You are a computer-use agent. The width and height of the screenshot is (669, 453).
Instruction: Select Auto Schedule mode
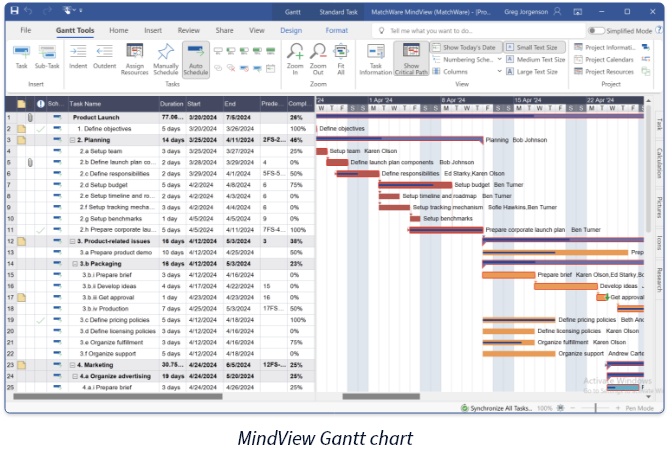tap(196, 59)
